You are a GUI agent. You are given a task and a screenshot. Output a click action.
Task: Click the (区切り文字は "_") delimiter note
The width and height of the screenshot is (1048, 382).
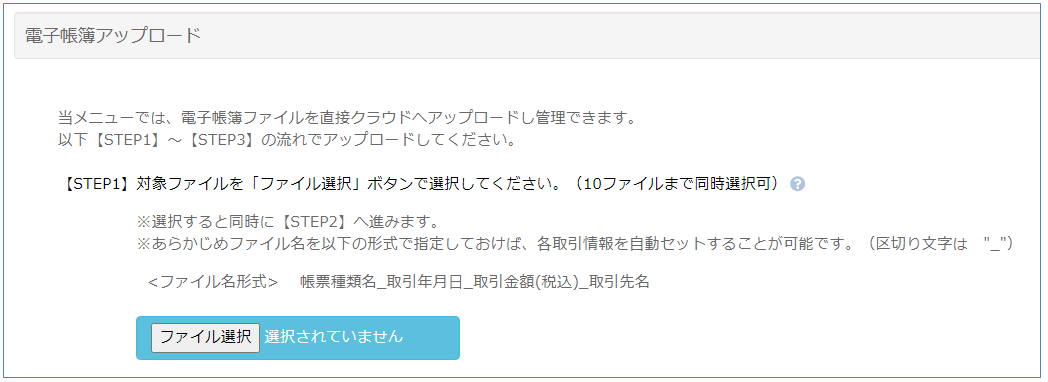(x=935, y=244)
